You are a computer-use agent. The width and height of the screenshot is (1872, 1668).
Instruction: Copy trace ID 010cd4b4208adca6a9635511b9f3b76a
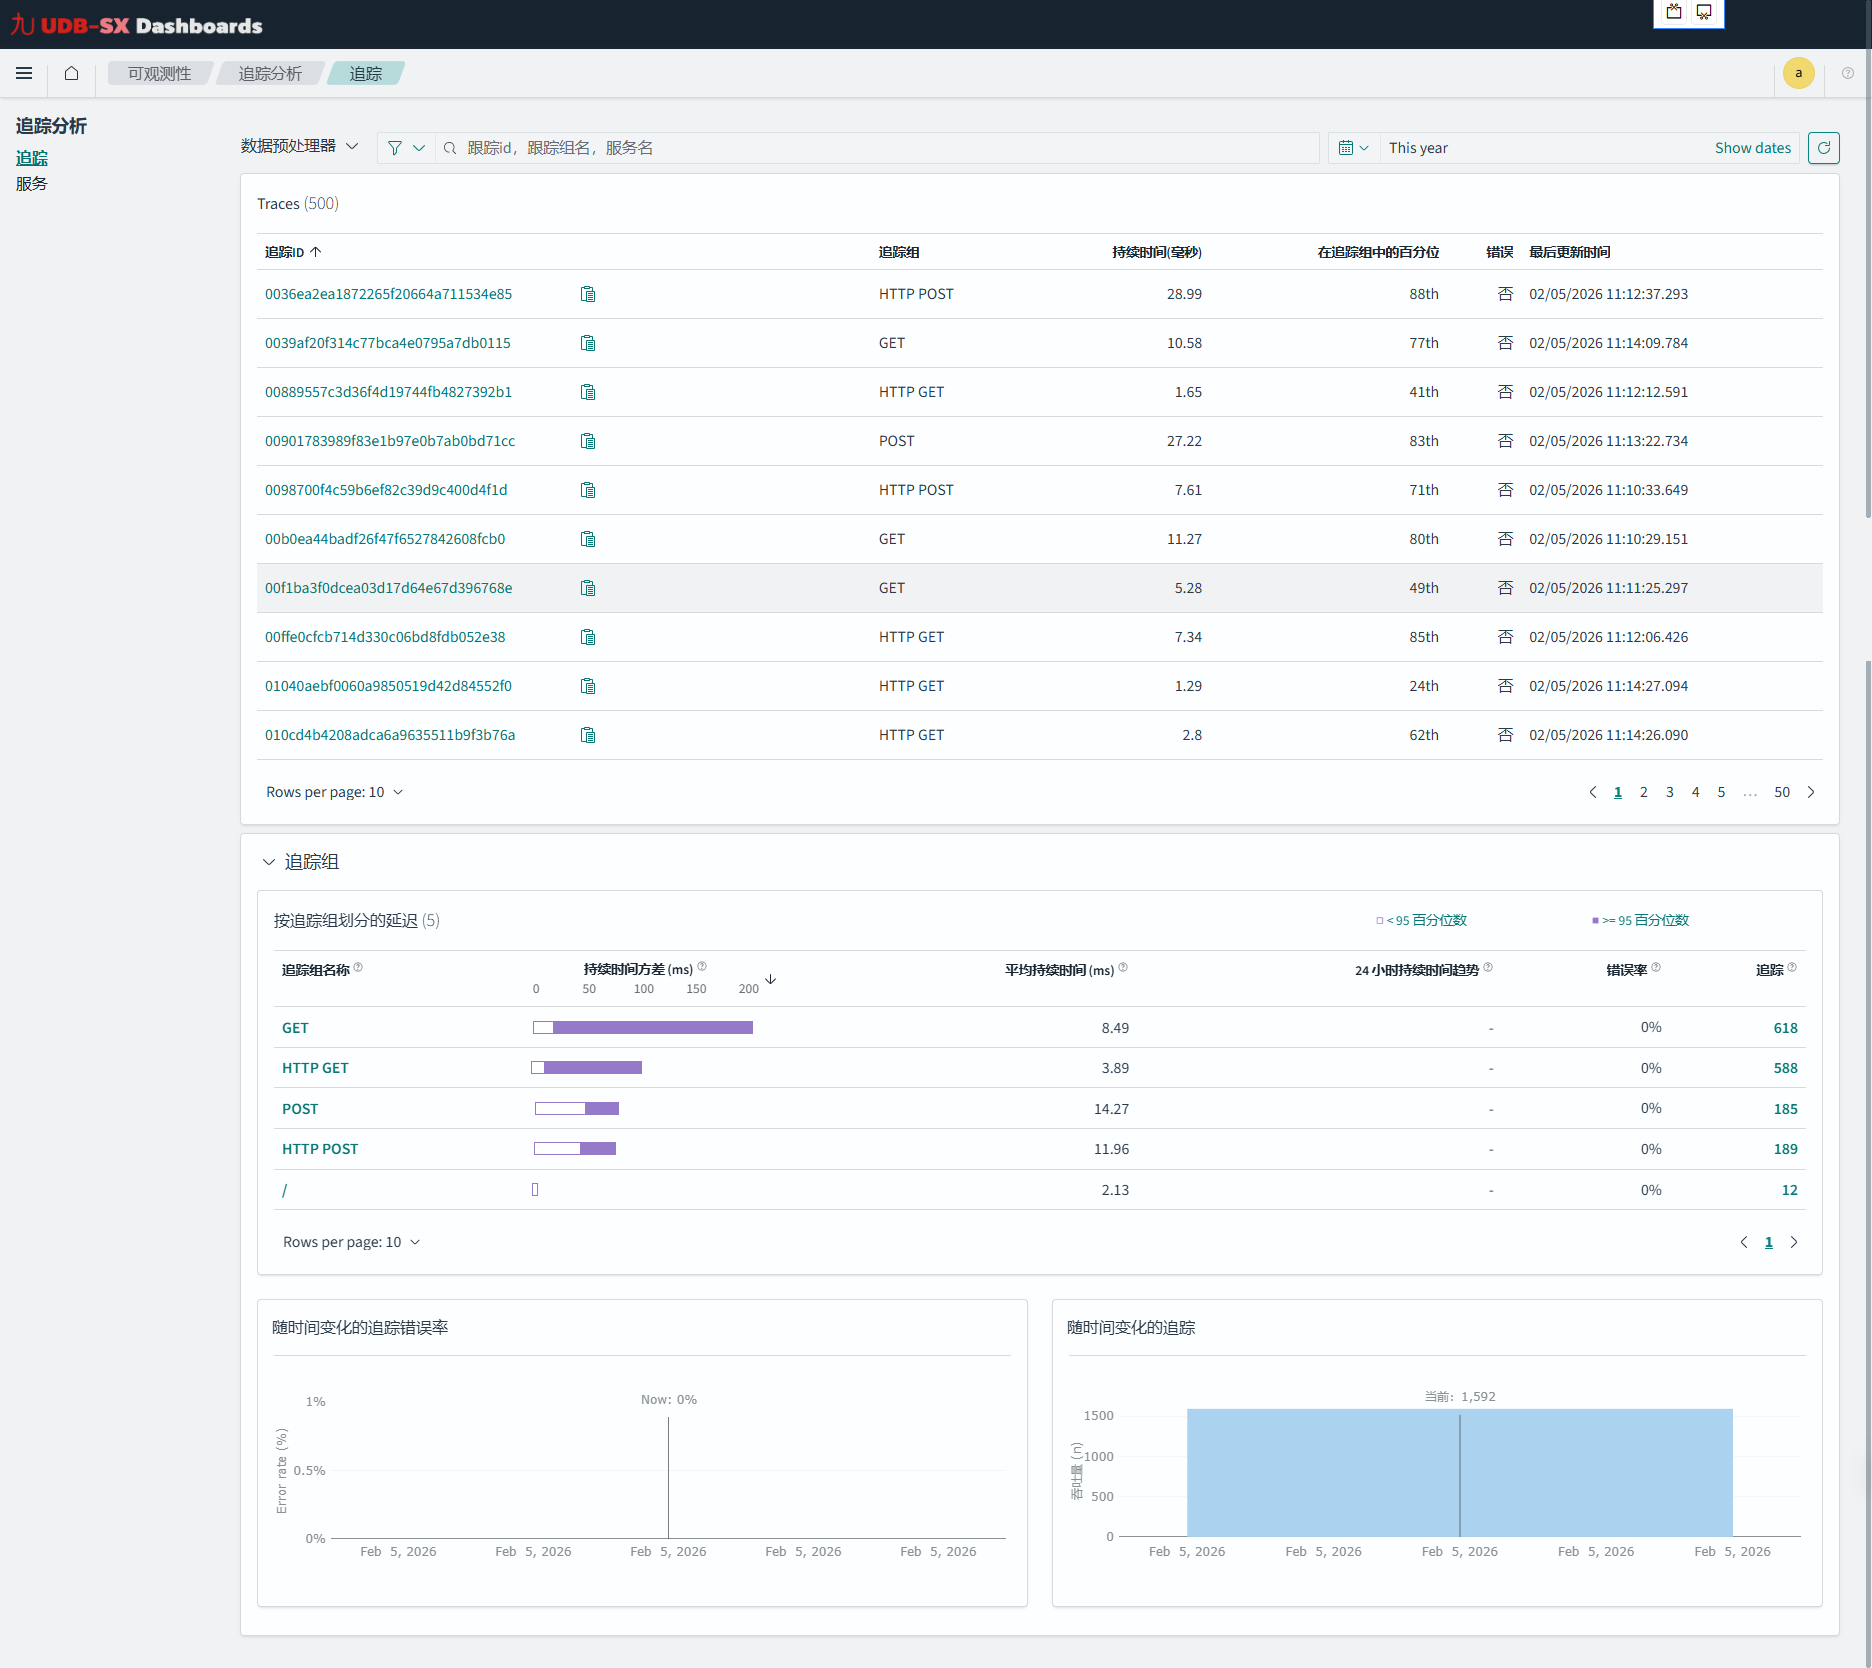[588, 735]
